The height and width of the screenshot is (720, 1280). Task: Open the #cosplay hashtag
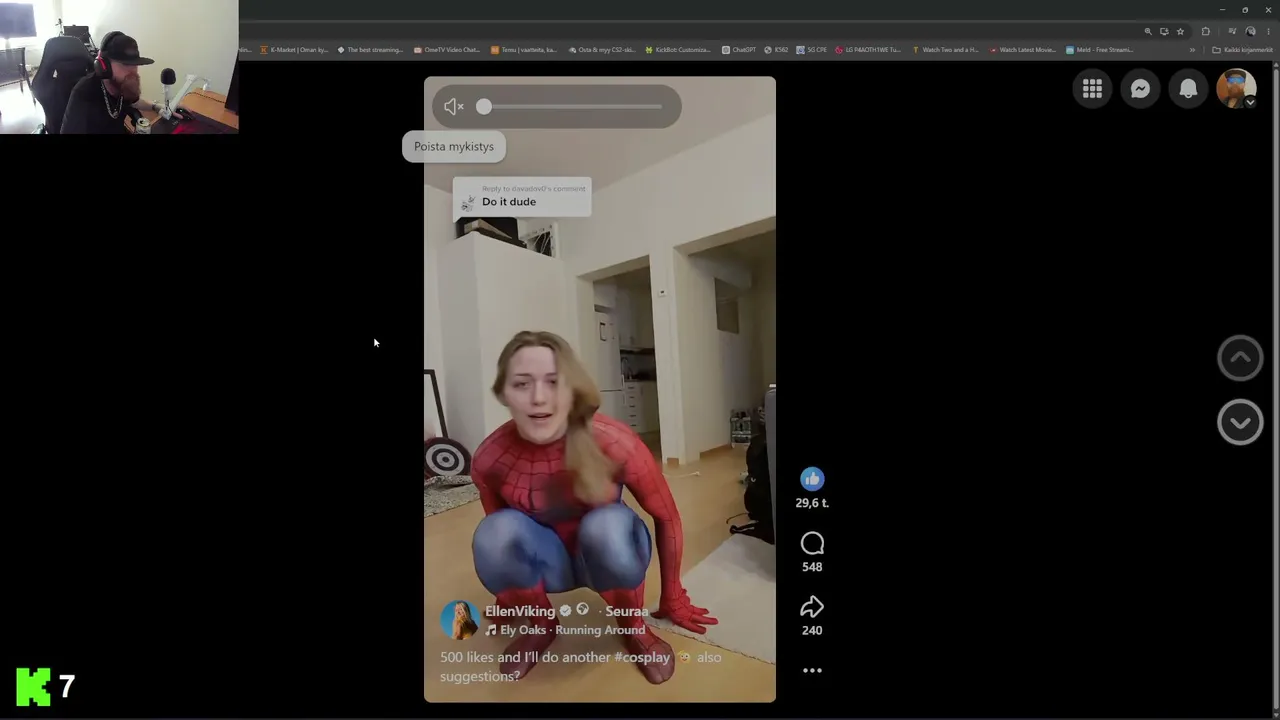(x=642, y=657)
